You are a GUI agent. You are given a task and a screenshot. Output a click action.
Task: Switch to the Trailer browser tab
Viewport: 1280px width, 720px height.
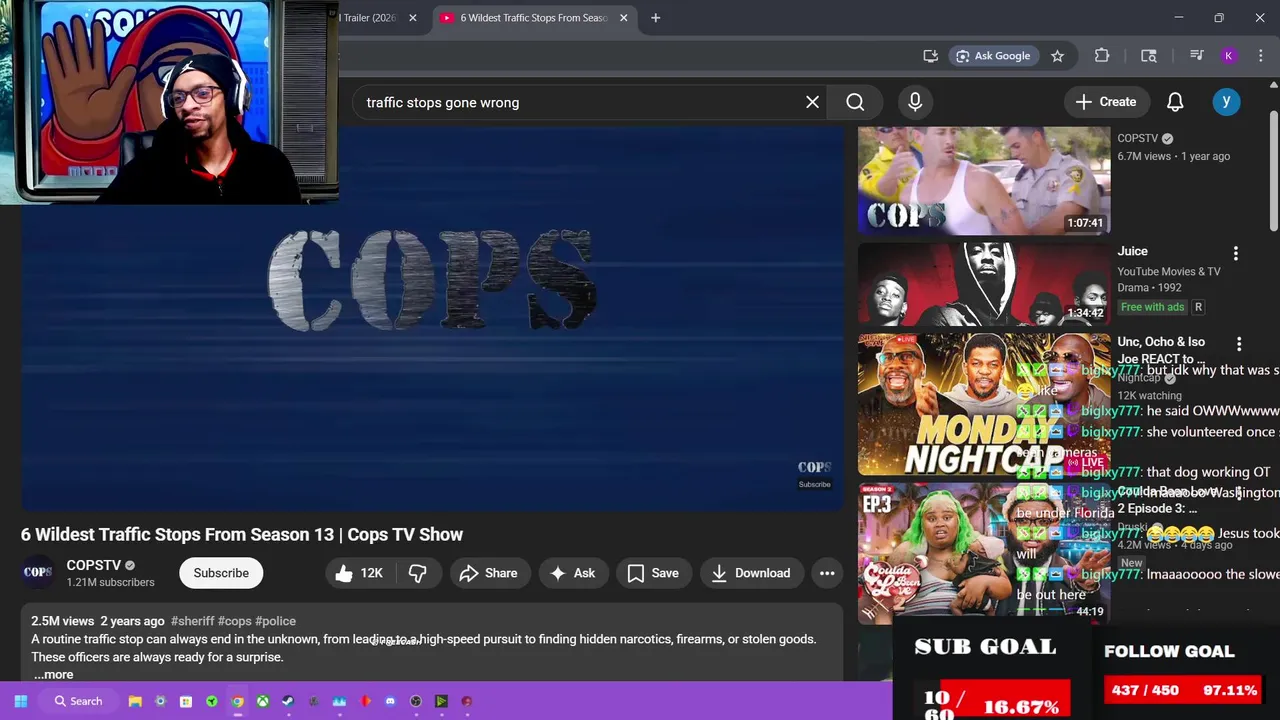(368, 18)
